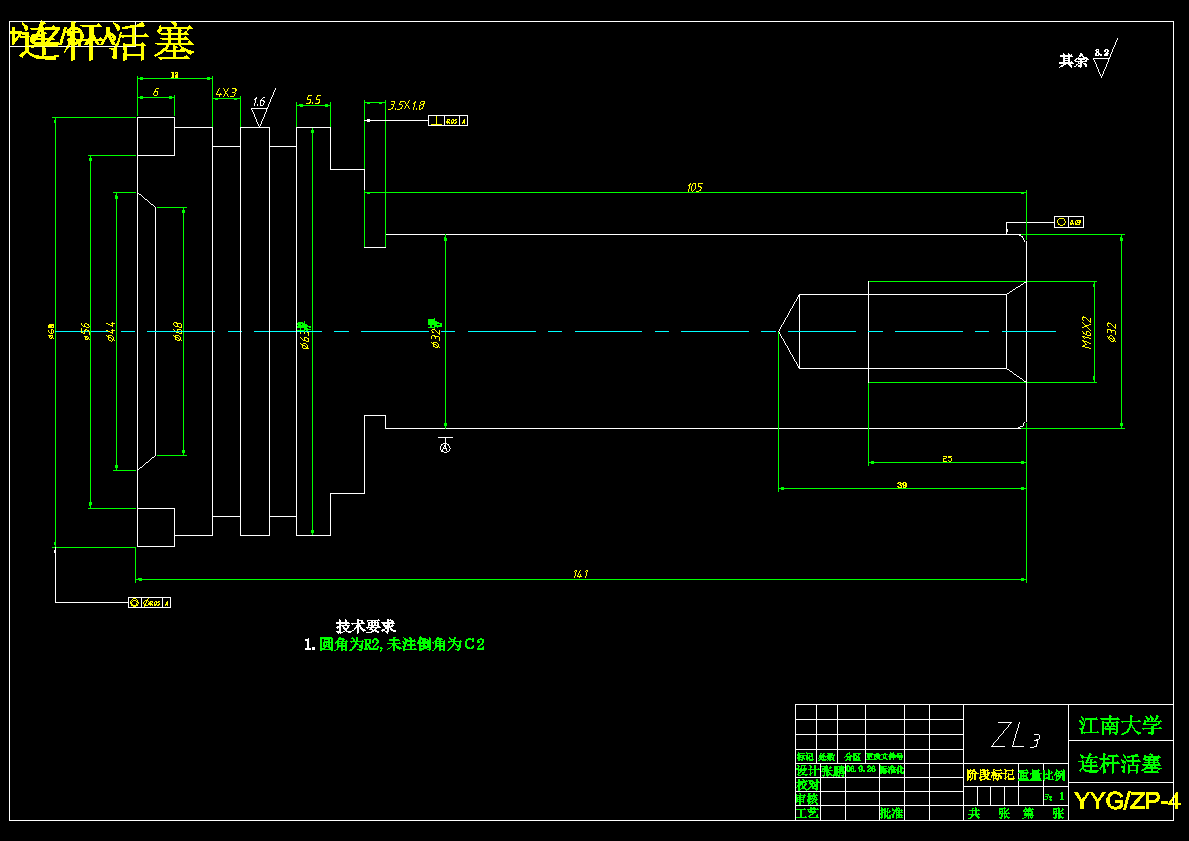
Task: Select the 25 thread depth dimension
Action: tap(947, 459)
